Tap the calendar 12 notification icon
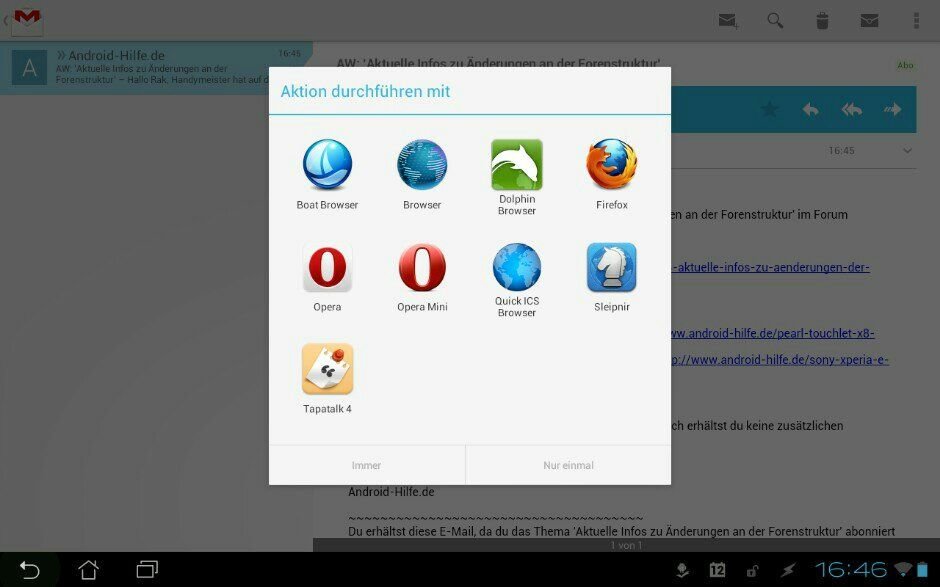 point(717,570)
